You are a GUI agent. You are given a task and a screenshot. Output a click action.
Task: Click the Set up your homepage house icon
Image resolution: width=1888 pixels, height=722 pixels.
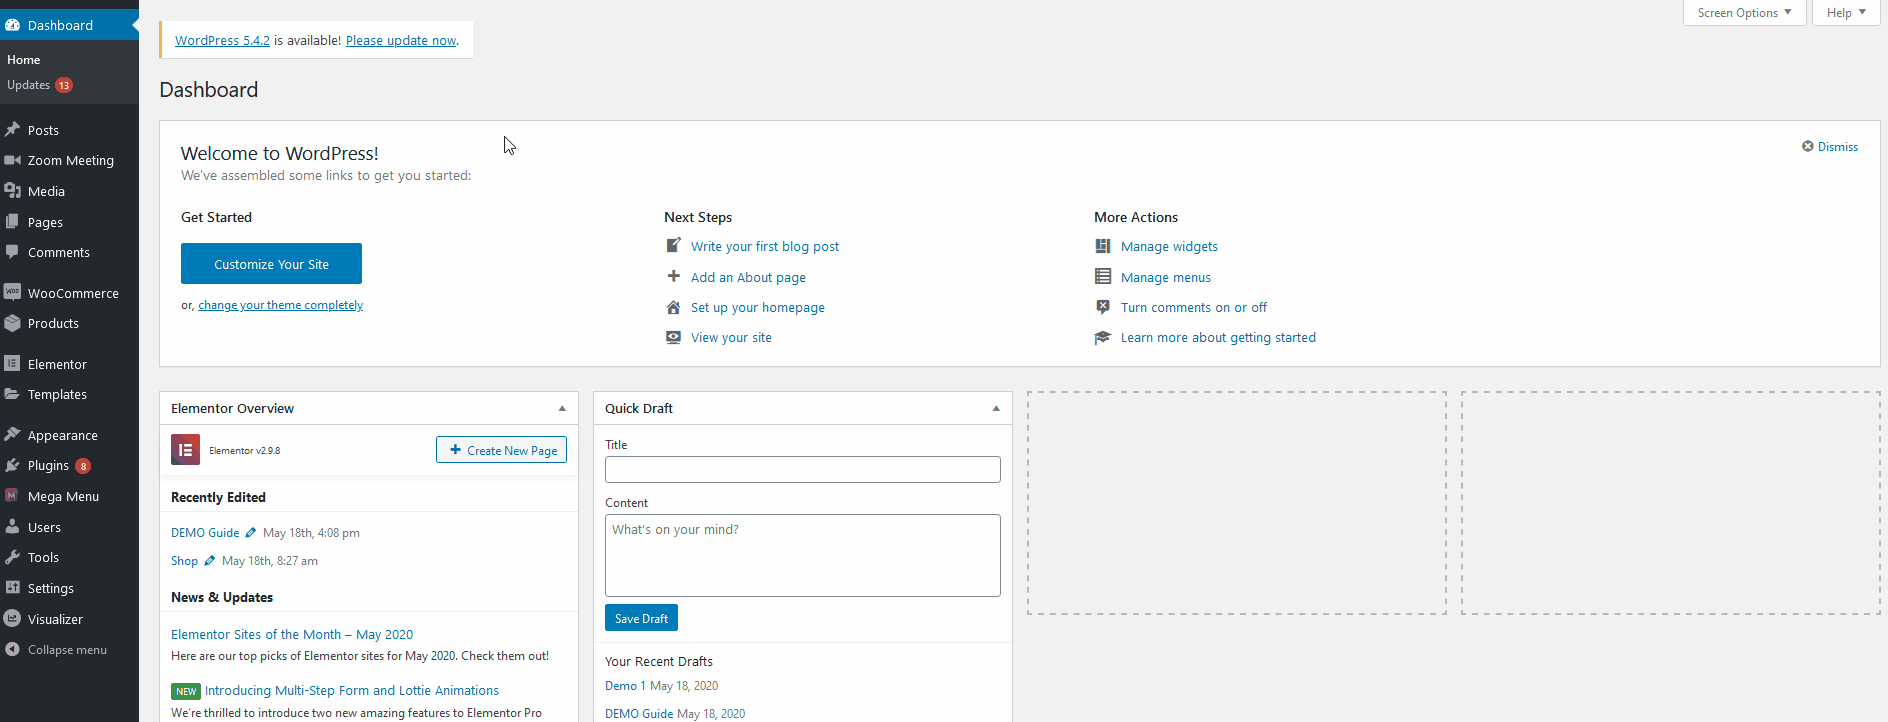[x=674, y=307]
